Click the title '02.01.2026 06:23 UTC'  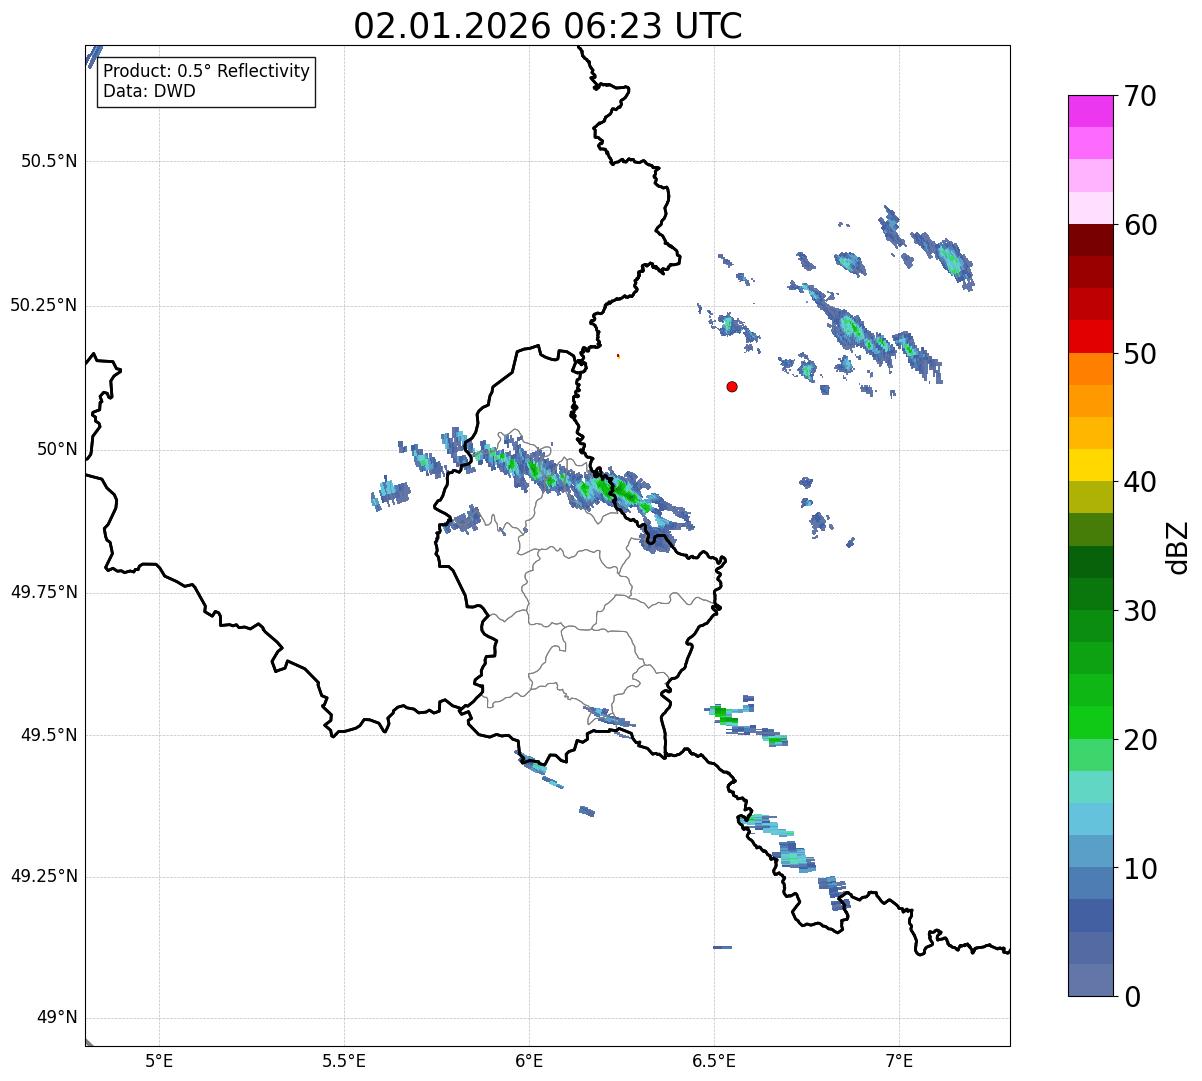[548, 26]
